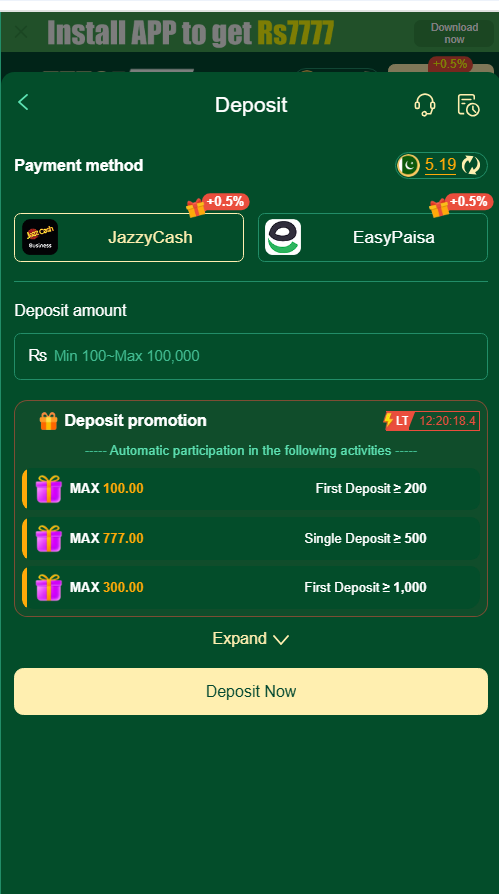
Task: Click the gift icon beside Deposit promotion
Action: (x=48, y=421)
